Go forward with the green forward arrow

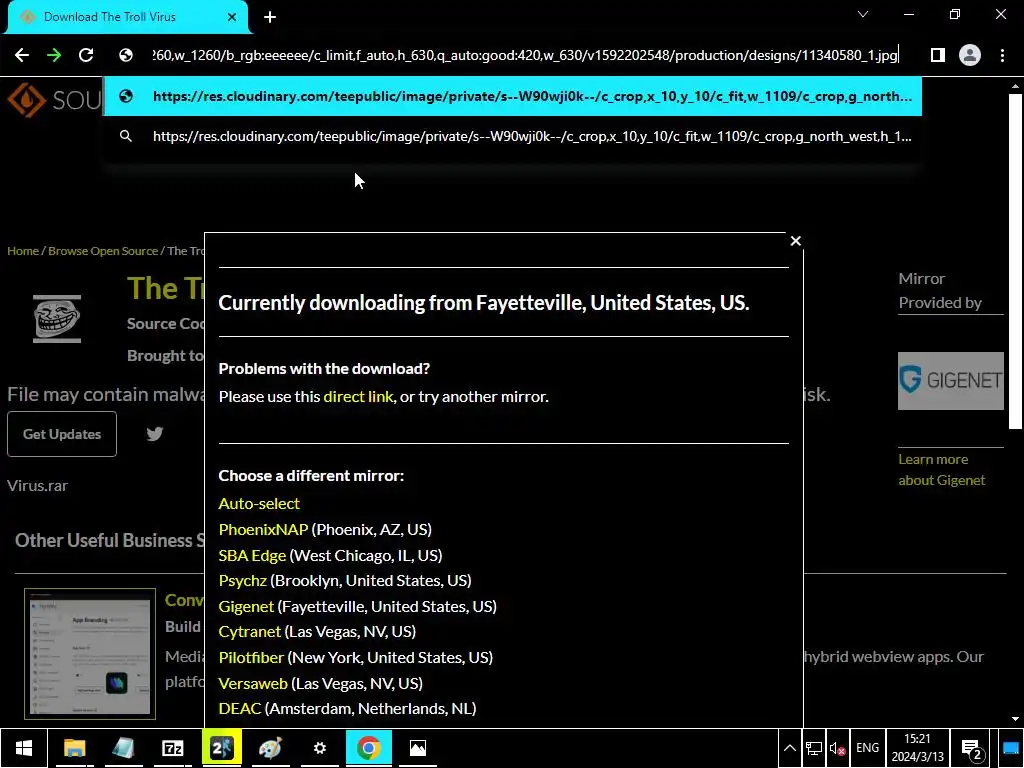coord(54,55)
